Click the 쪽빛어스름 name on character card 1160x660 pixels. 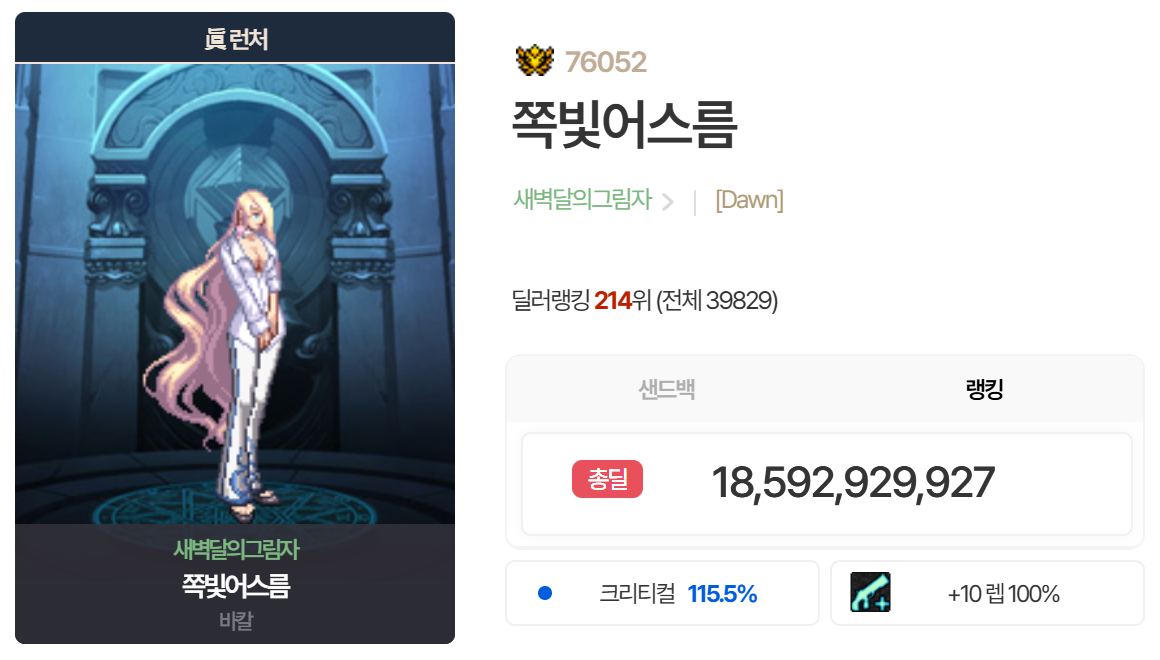pyautogui.click(x=236, y=586)
